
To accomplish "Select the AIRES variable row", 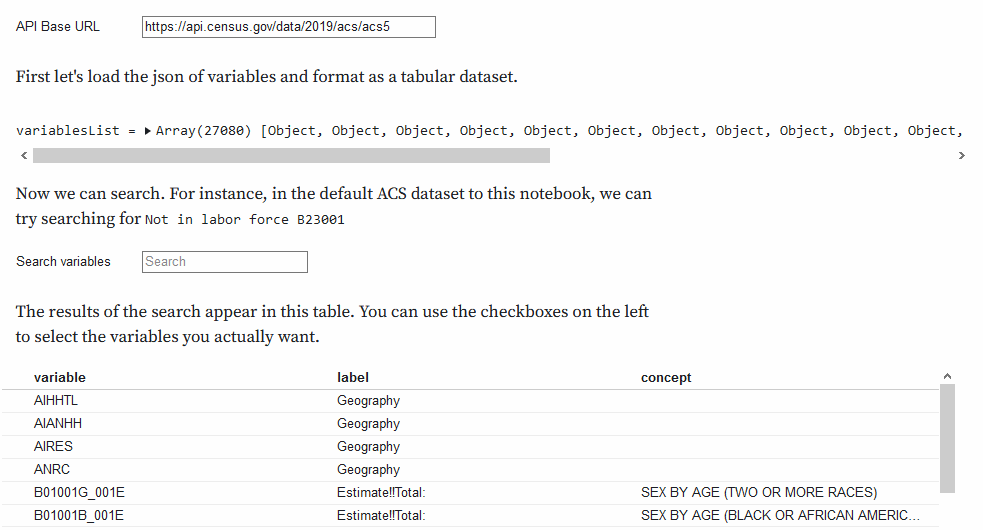I will 470,447.
